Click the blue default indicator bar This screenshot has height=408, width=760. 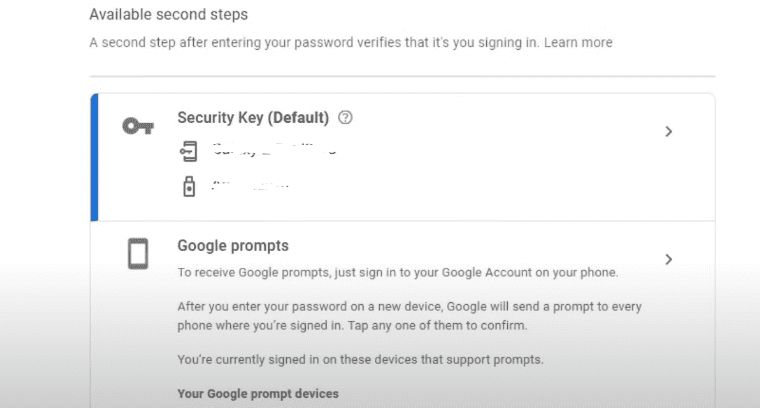pos(94,156)
